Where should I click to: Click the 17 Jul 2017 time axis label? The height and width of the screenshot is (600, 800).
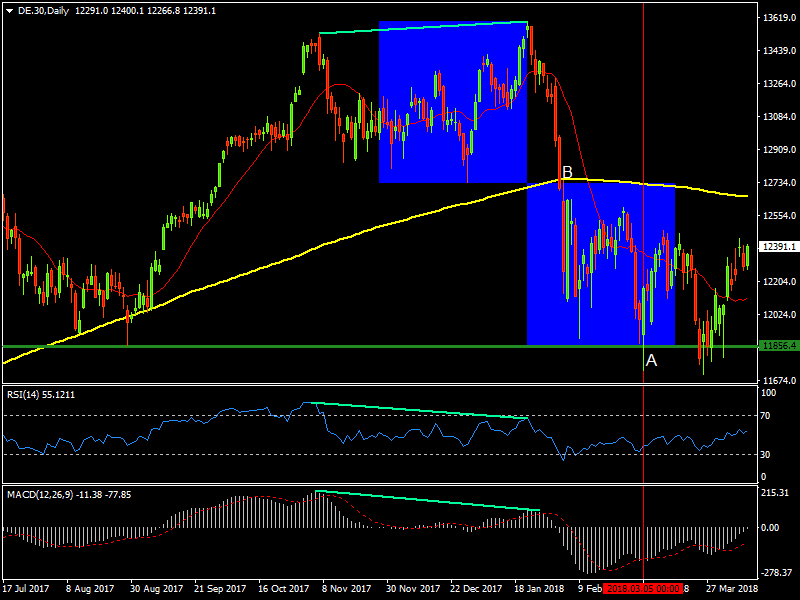click(24, 590)
